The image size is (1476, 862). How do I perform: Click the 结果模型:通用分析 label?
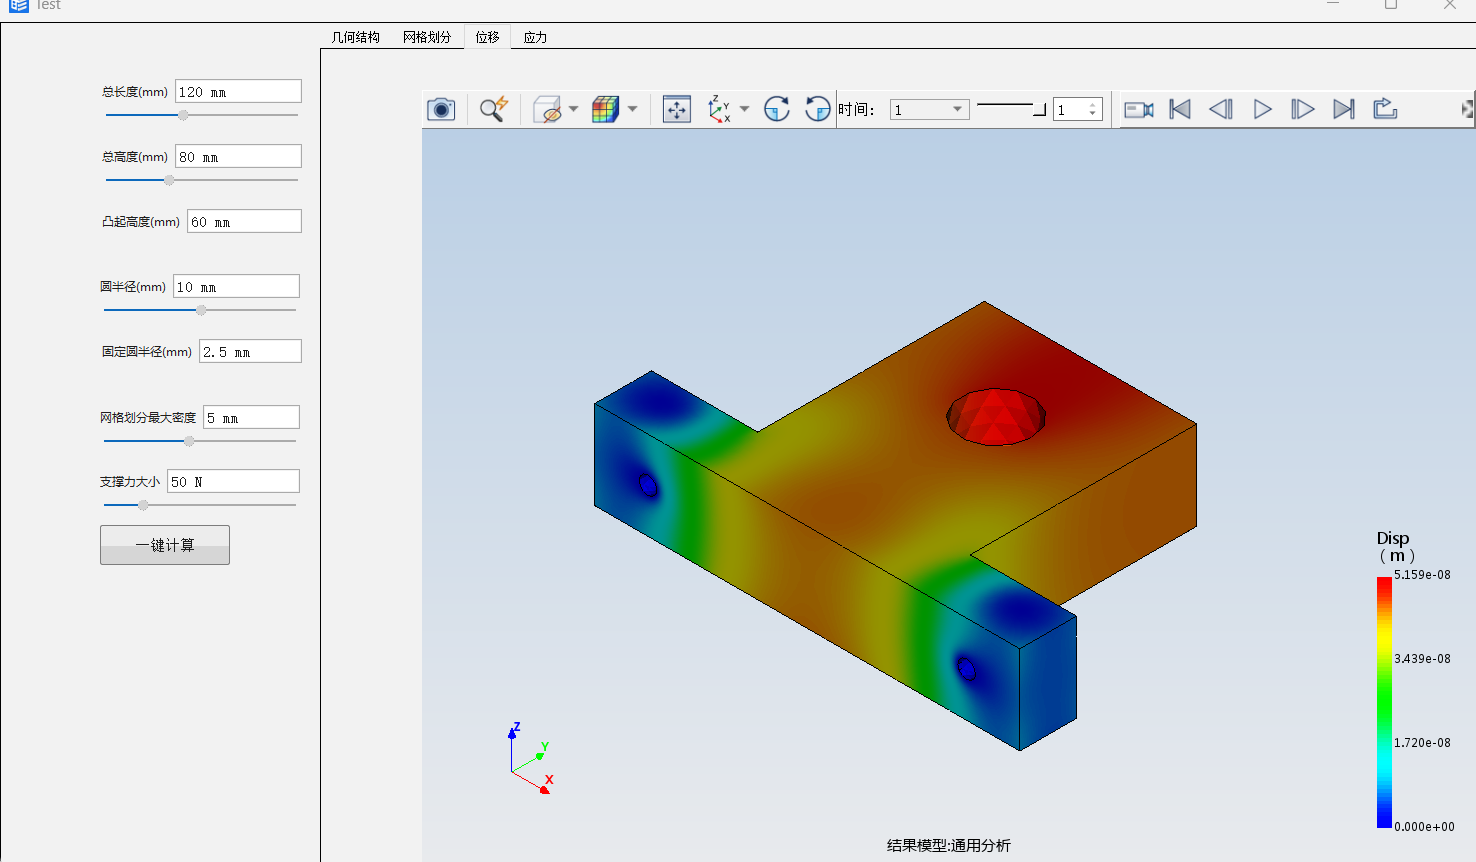tap(948, 845)
